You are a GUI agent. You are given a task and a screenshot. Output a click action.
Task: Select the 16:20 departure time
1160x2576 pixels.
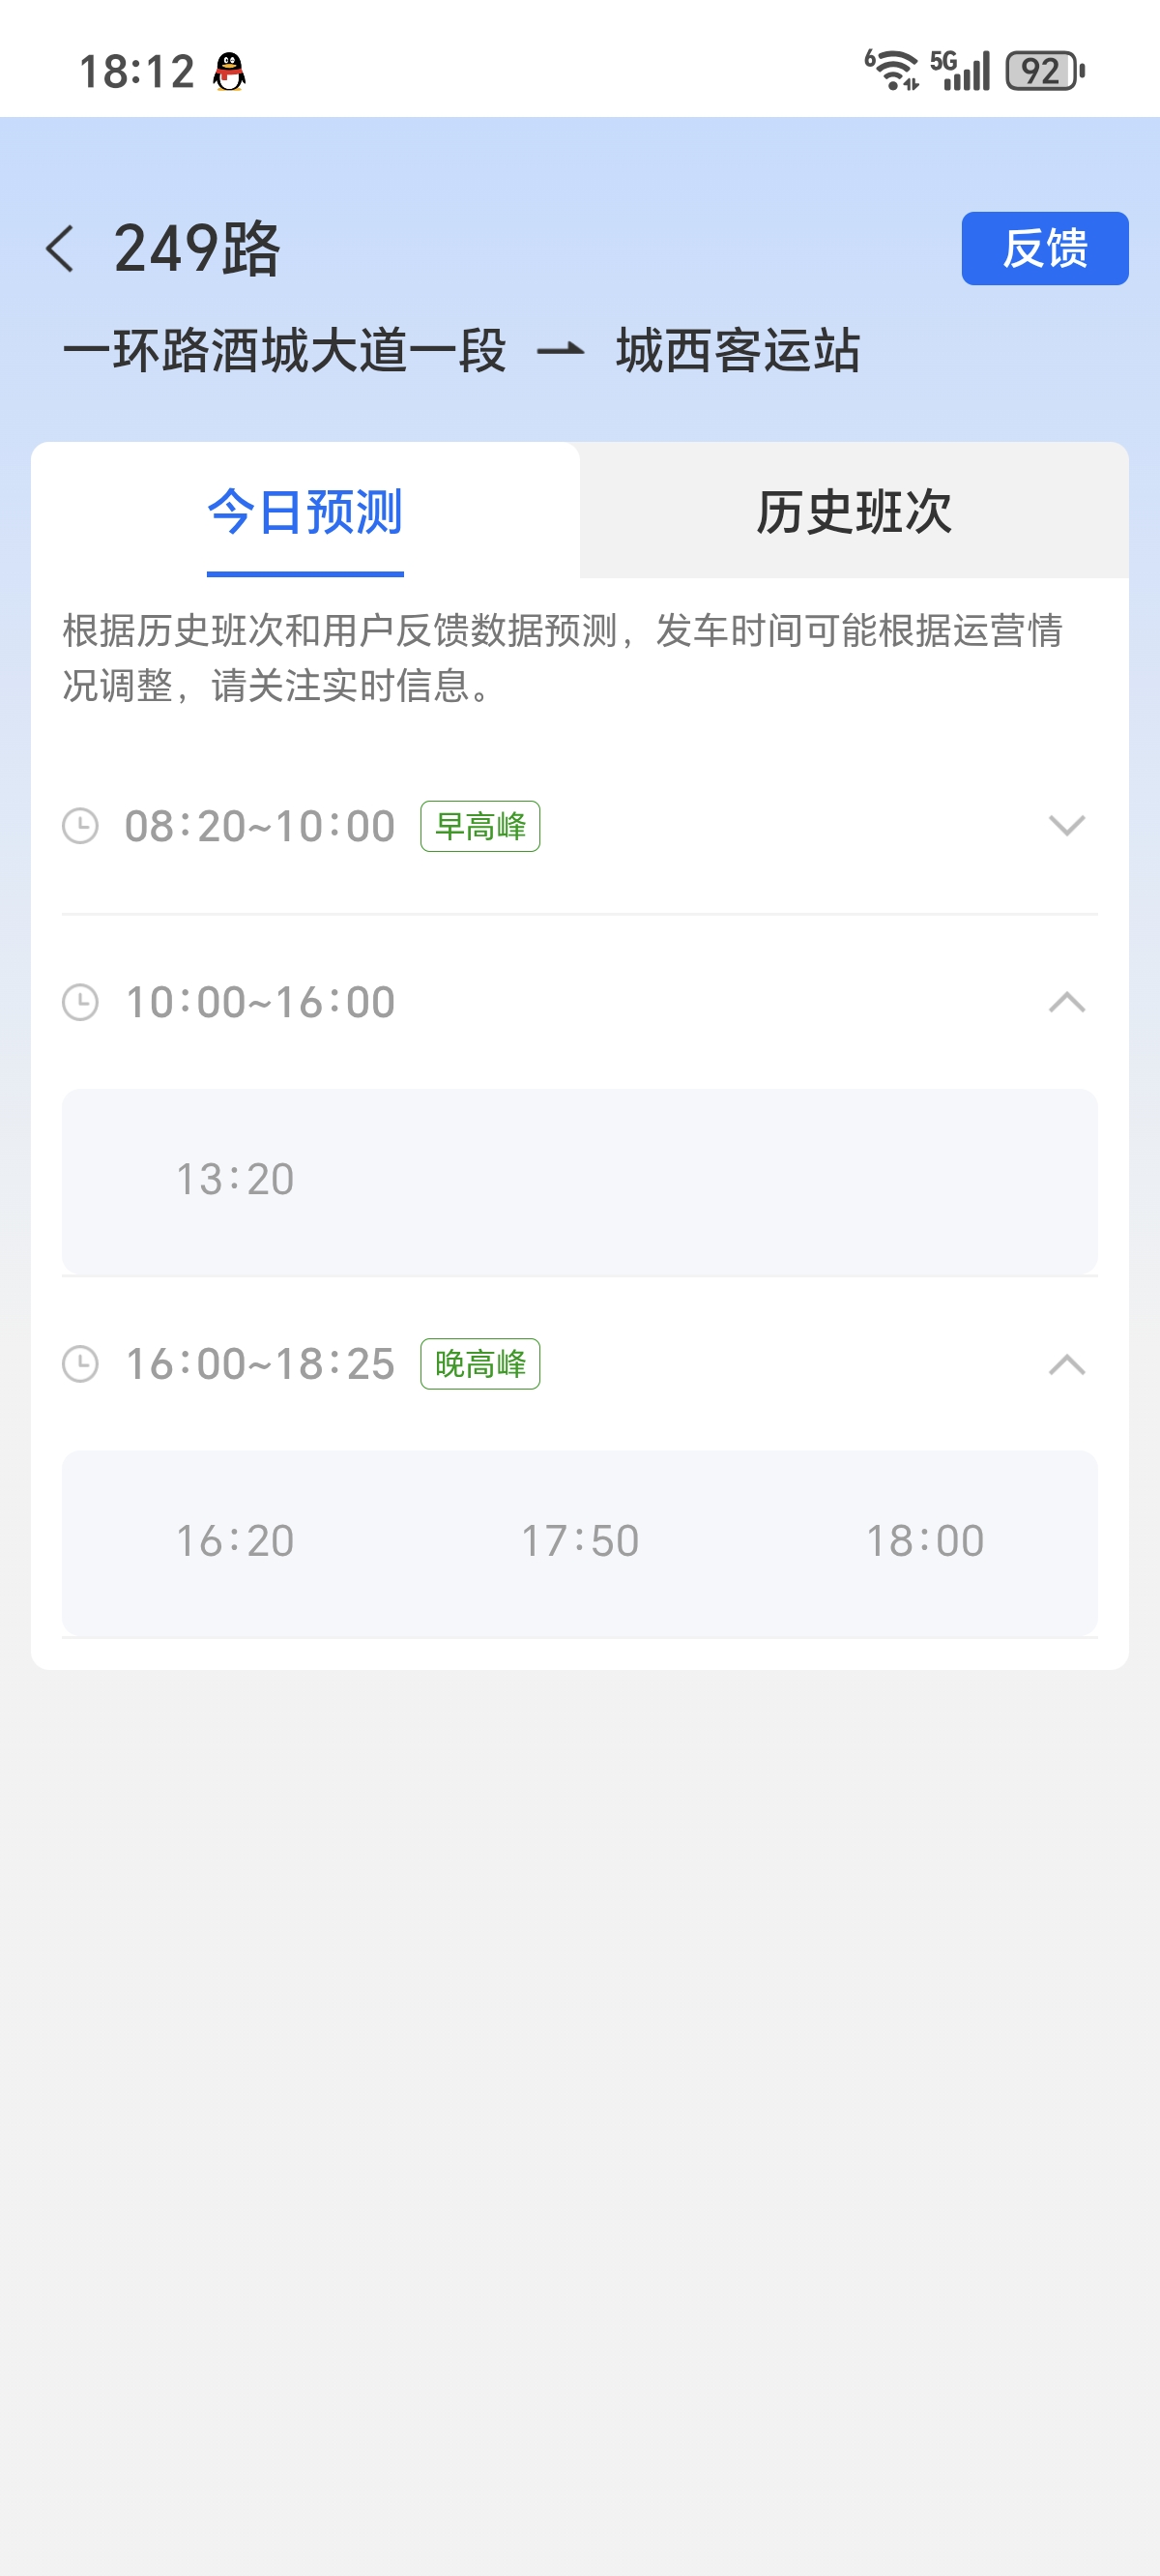click(x=235, y=1541)
